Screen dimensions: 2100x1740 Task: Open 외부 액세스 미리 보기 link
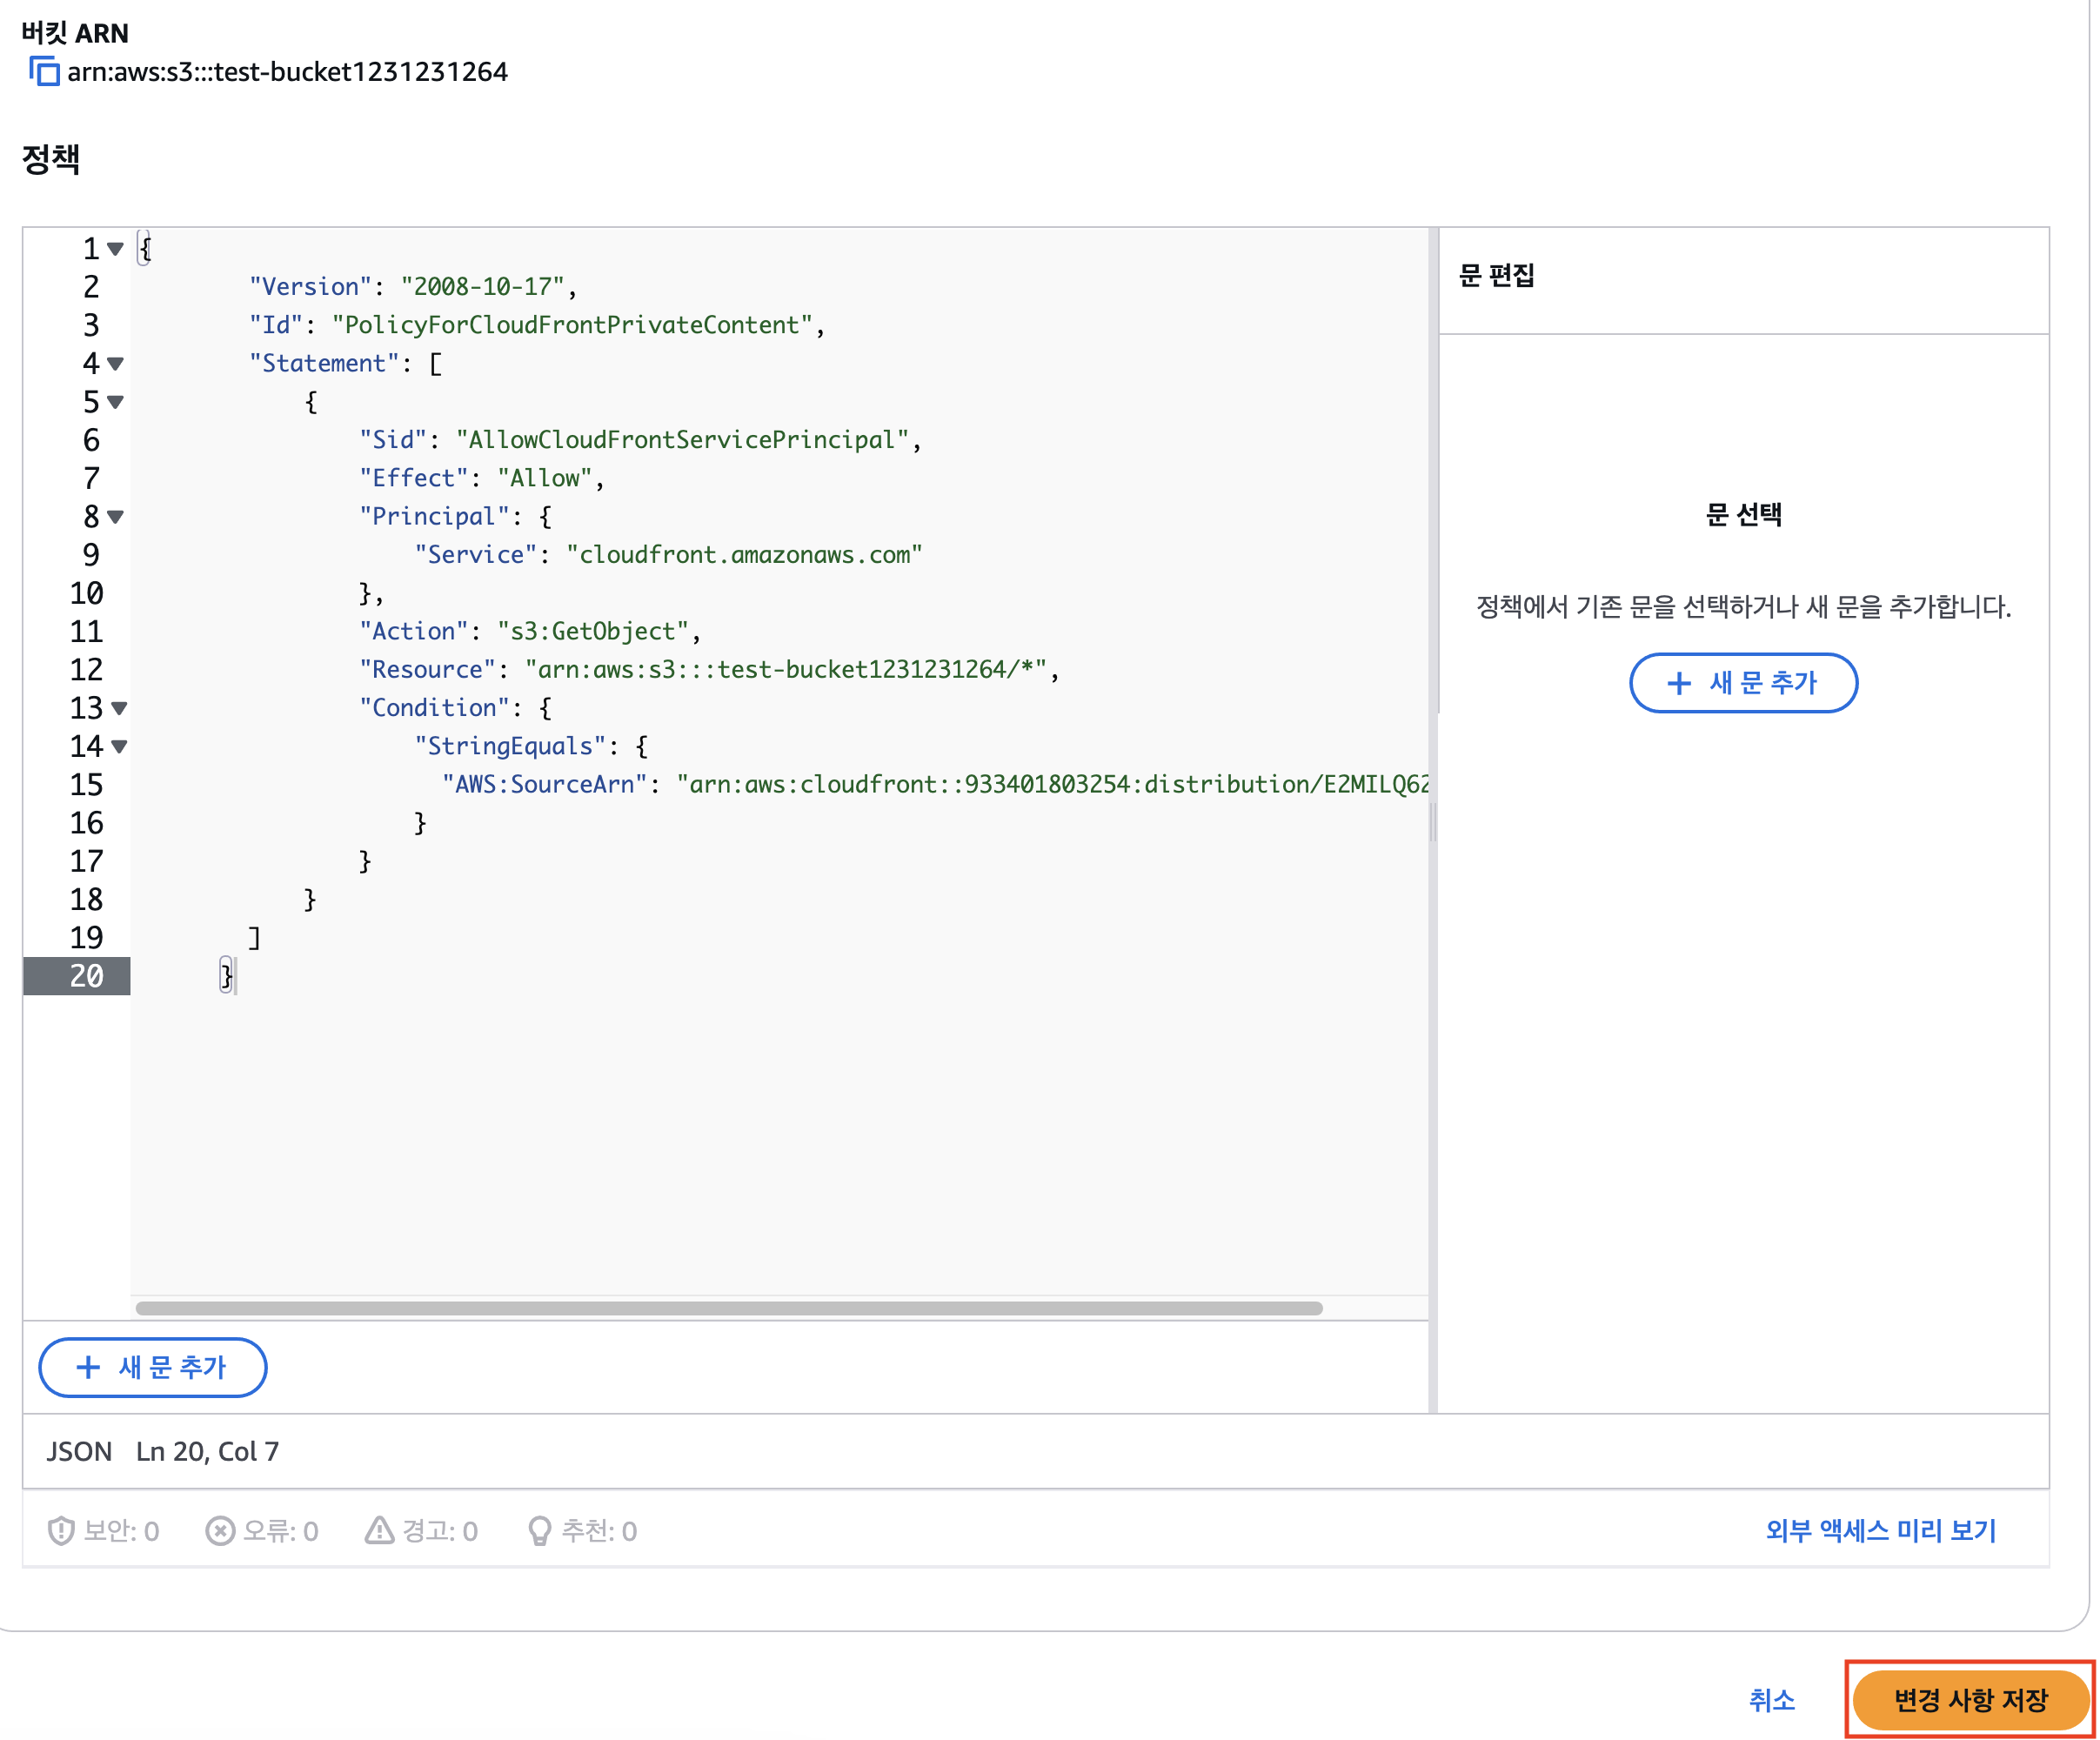coord(1880,1530)
